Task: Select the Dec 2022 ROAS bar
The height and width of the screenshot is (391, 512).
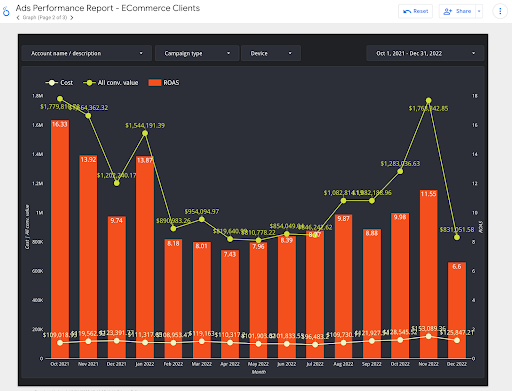Action: coord(457,310)
